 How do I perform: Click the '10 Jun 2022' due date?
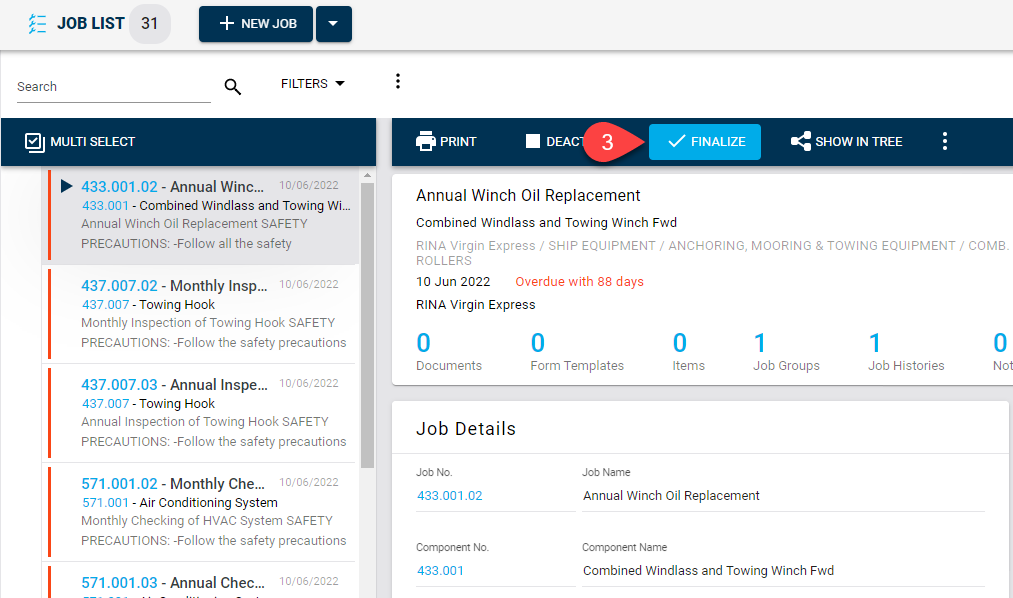point(453,282)
